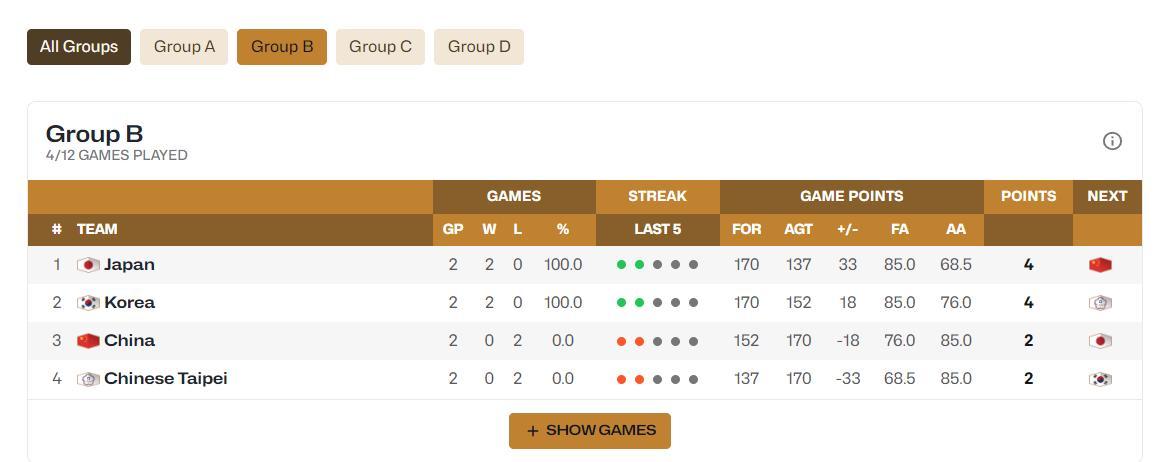1169x462 pixels.
Task: Open the Chinese Taipei team link
Action: (x=165, y=379)
